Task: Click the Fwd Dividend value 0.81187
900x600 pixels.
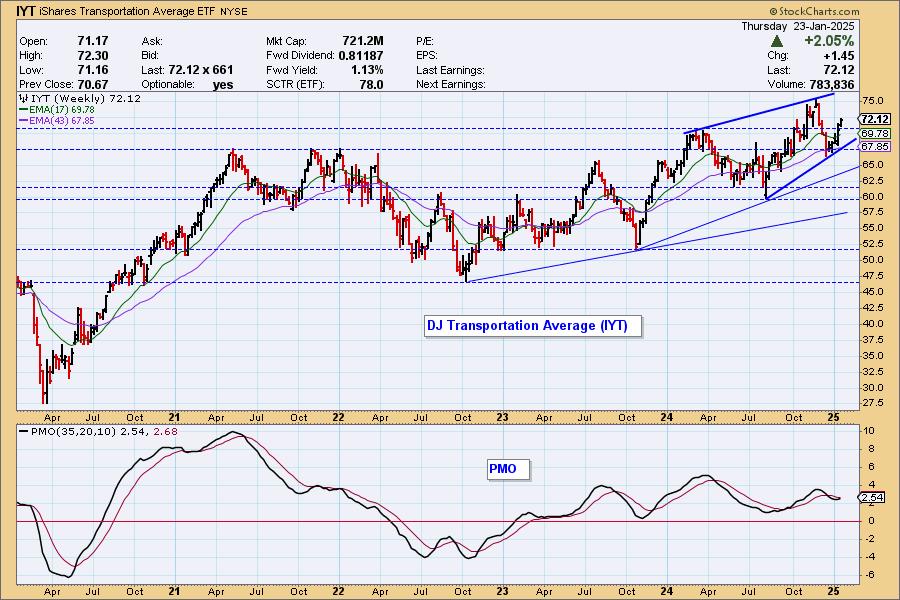Action: click(360, 56)
